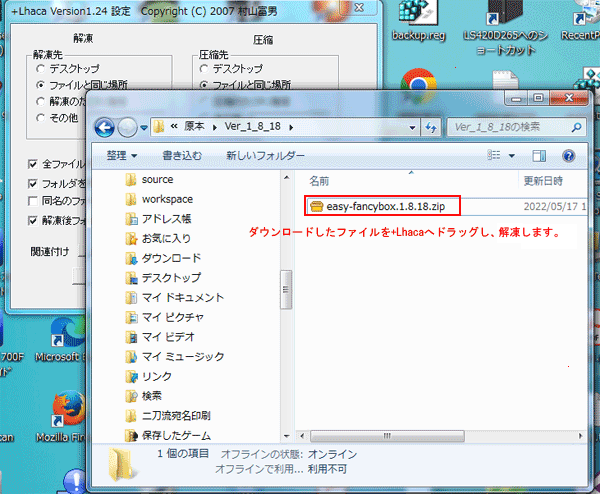Open the 整理 organize menu
The height and width of the screenshot is (494, 600).
coord(122,156)
